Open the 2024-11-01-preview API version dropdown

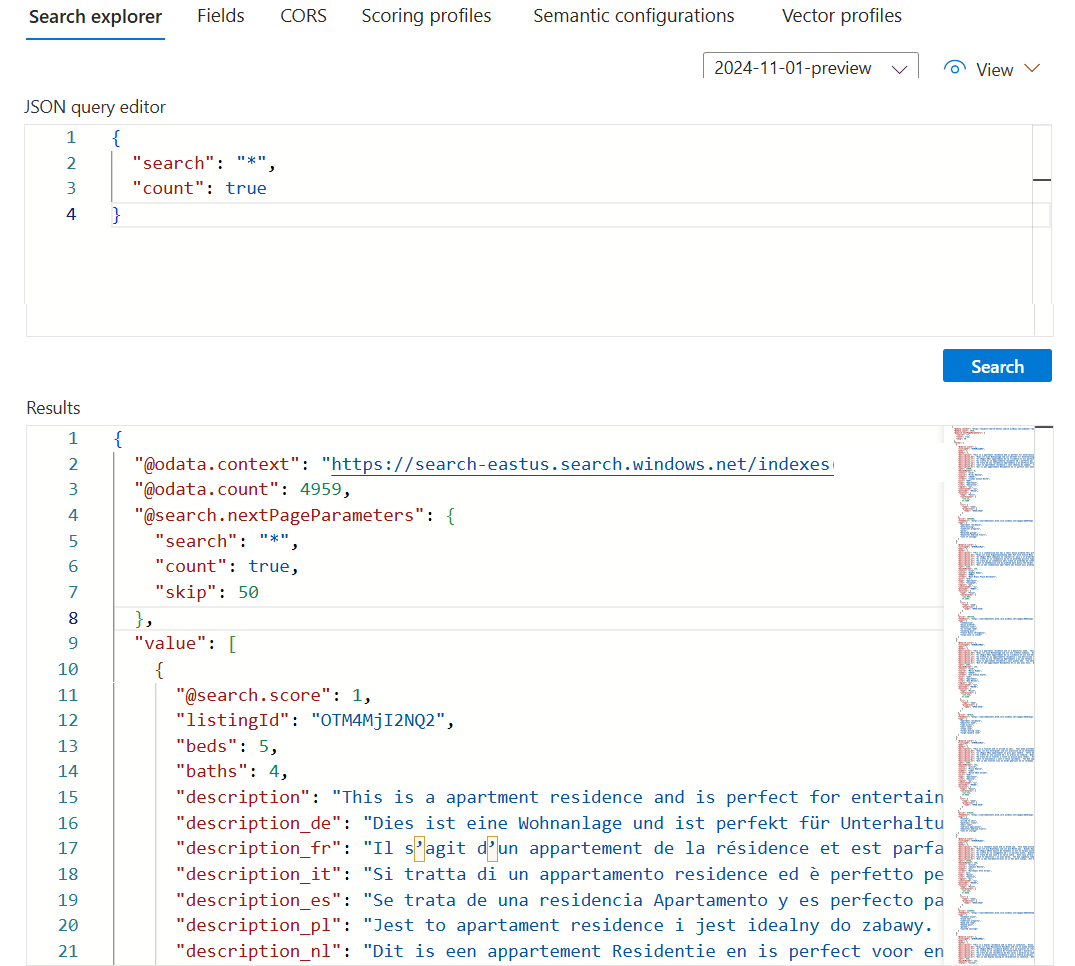click(810, 68)
